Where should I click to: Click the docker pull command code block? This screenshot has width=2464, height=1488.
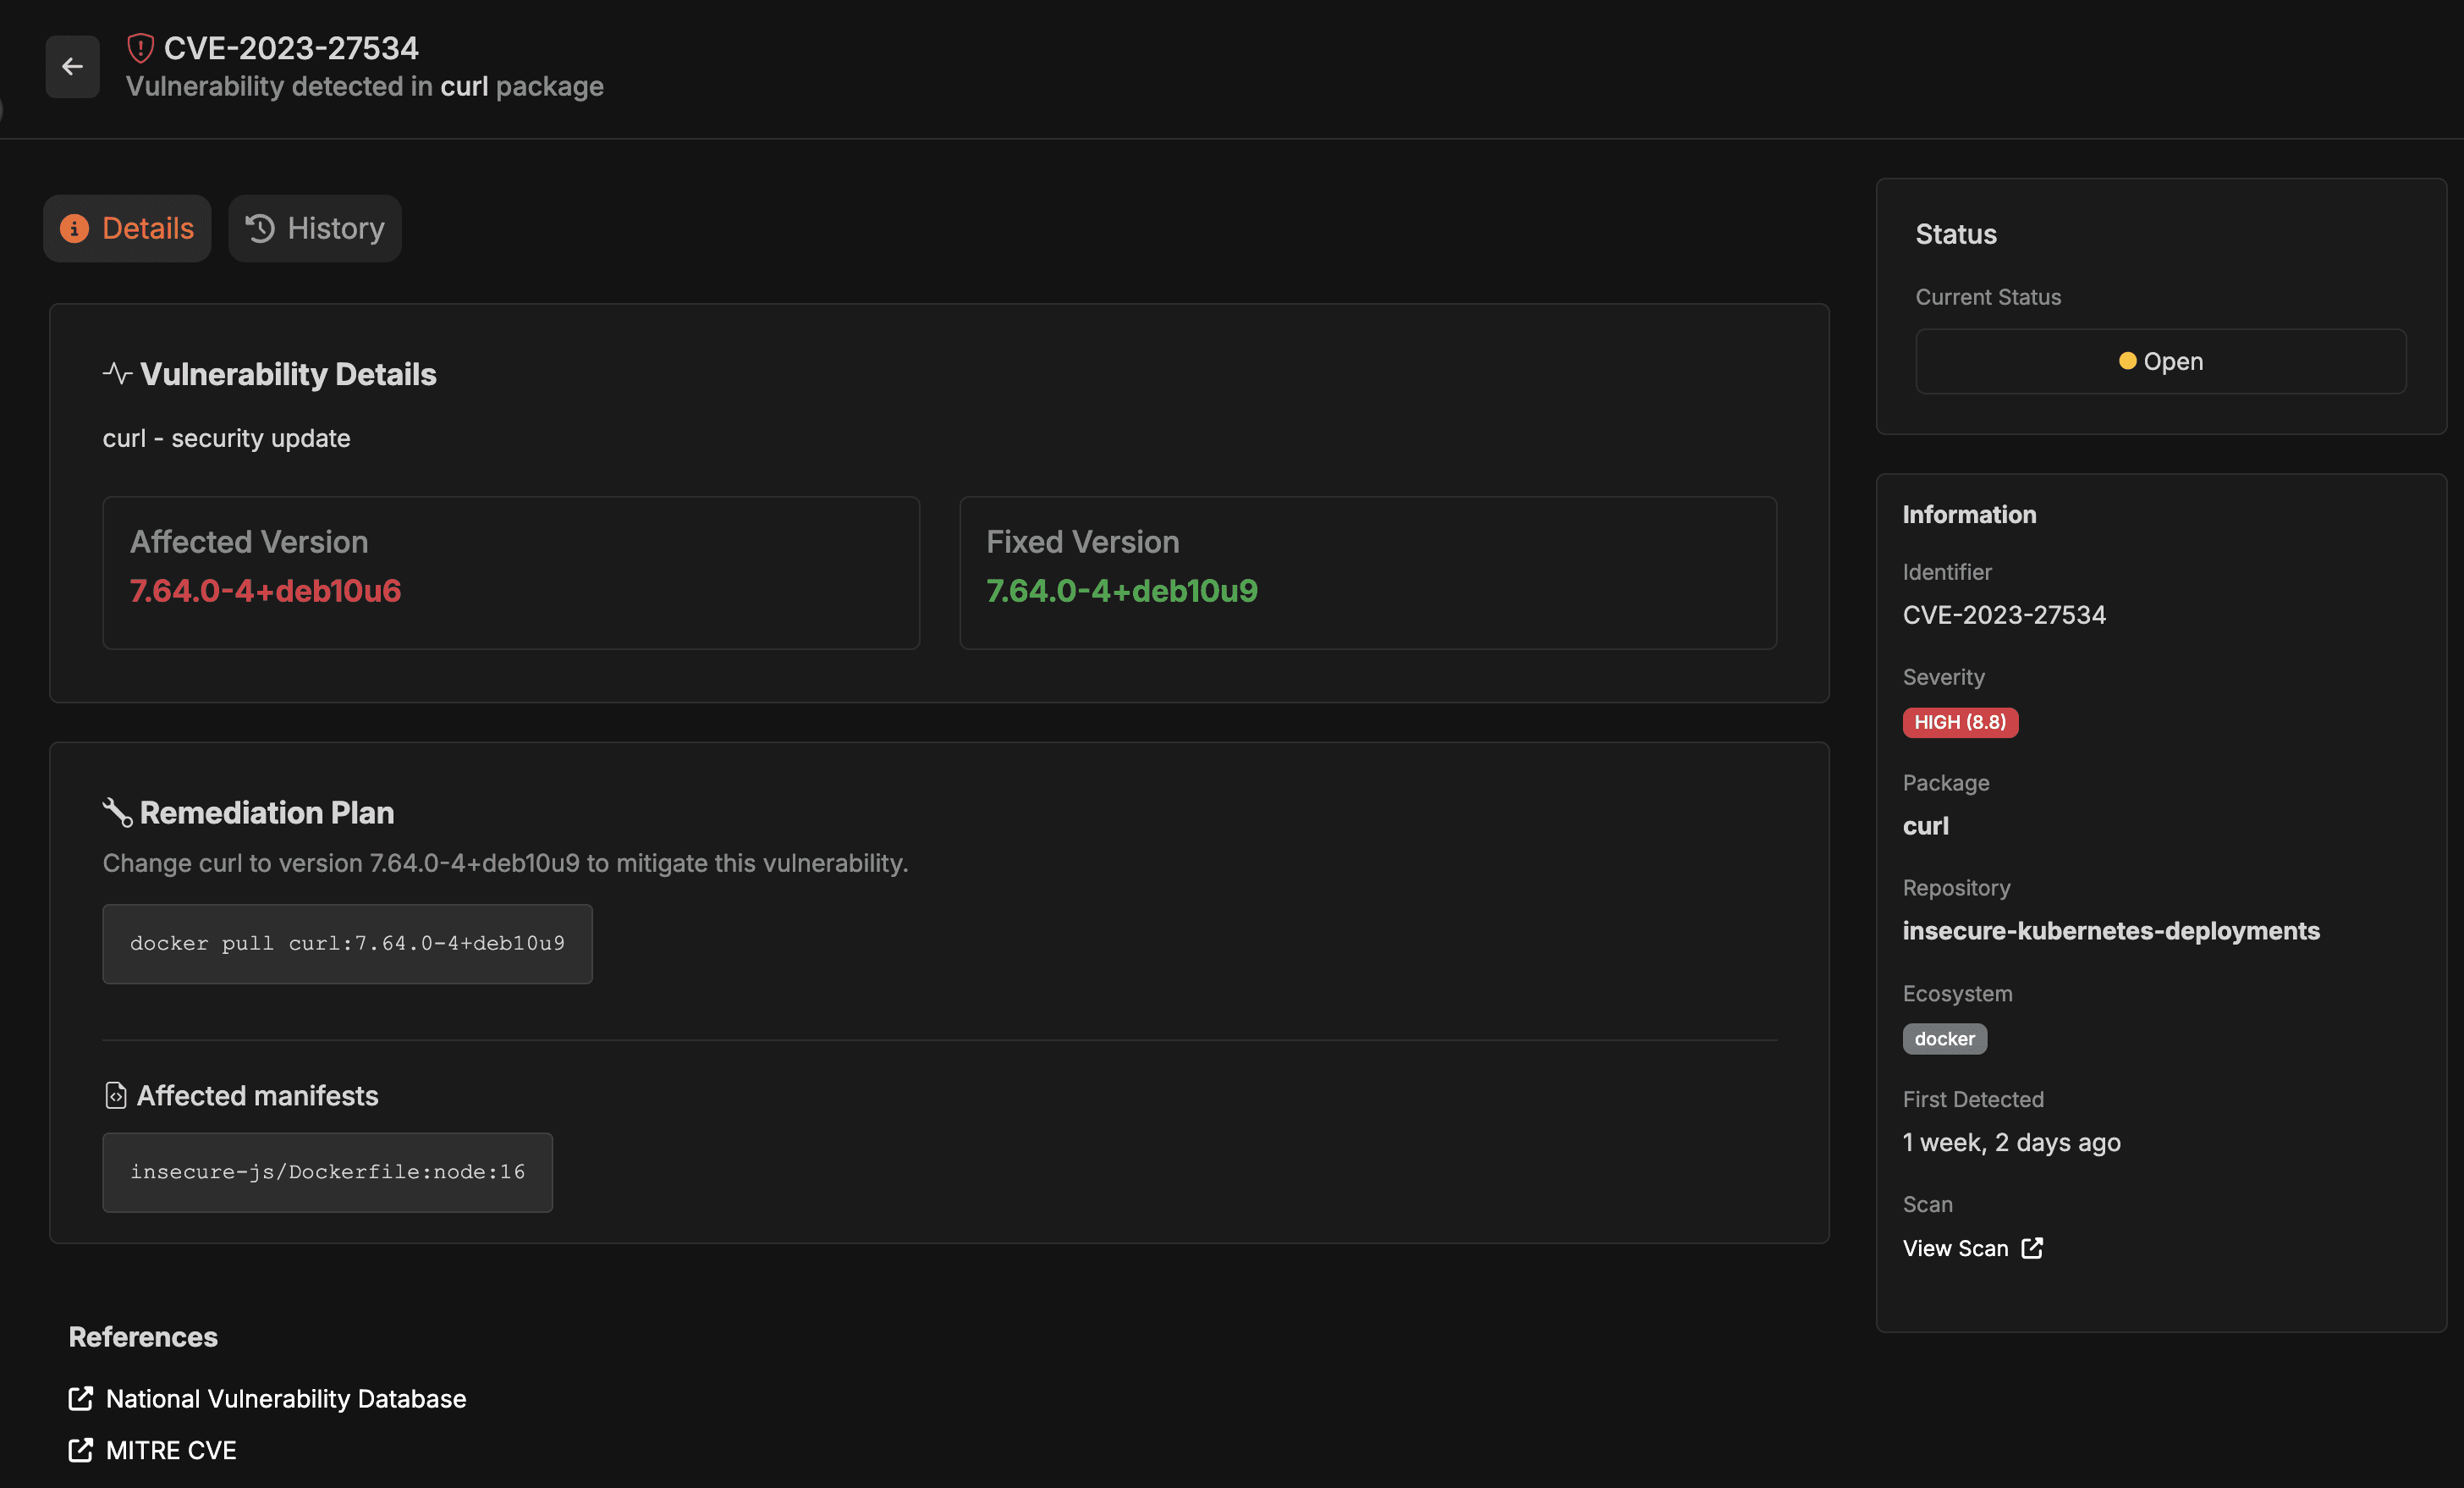click(347, 944)
